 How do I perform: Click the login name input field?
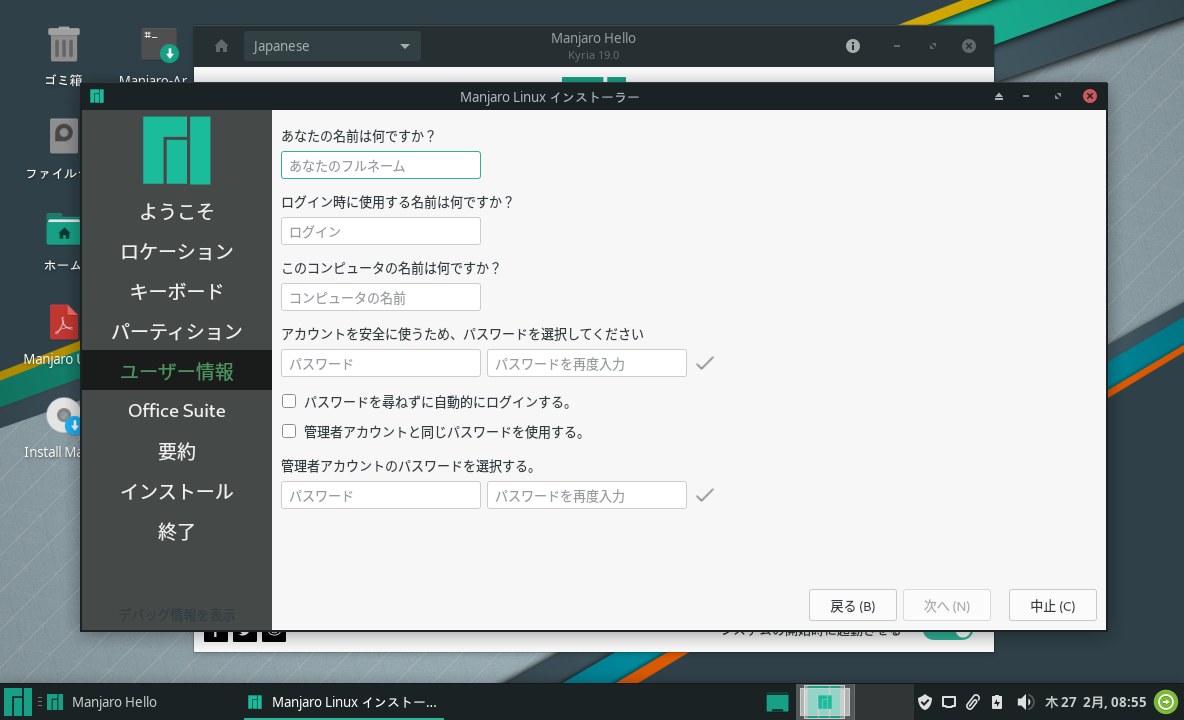pyautogui.click(x=381, y=231)
